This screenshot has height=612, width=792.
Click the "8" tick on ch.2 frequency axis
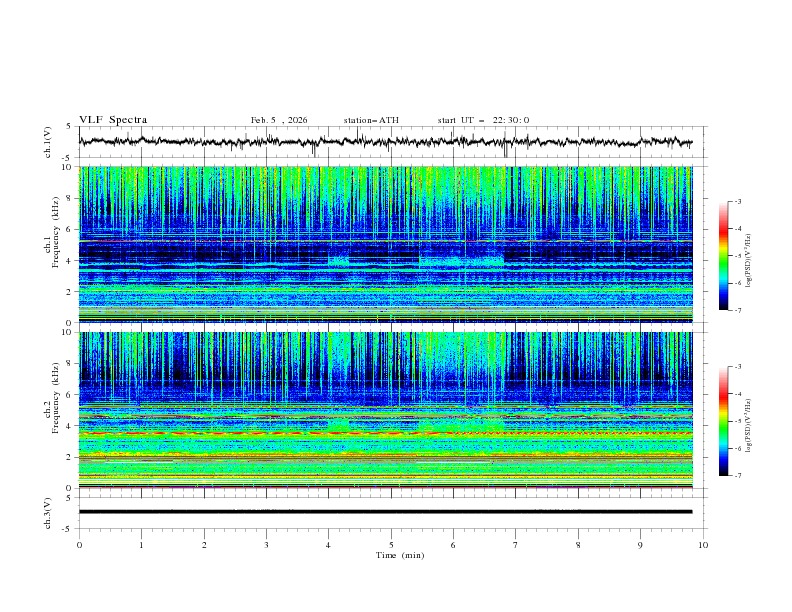(x=70, y=364)
